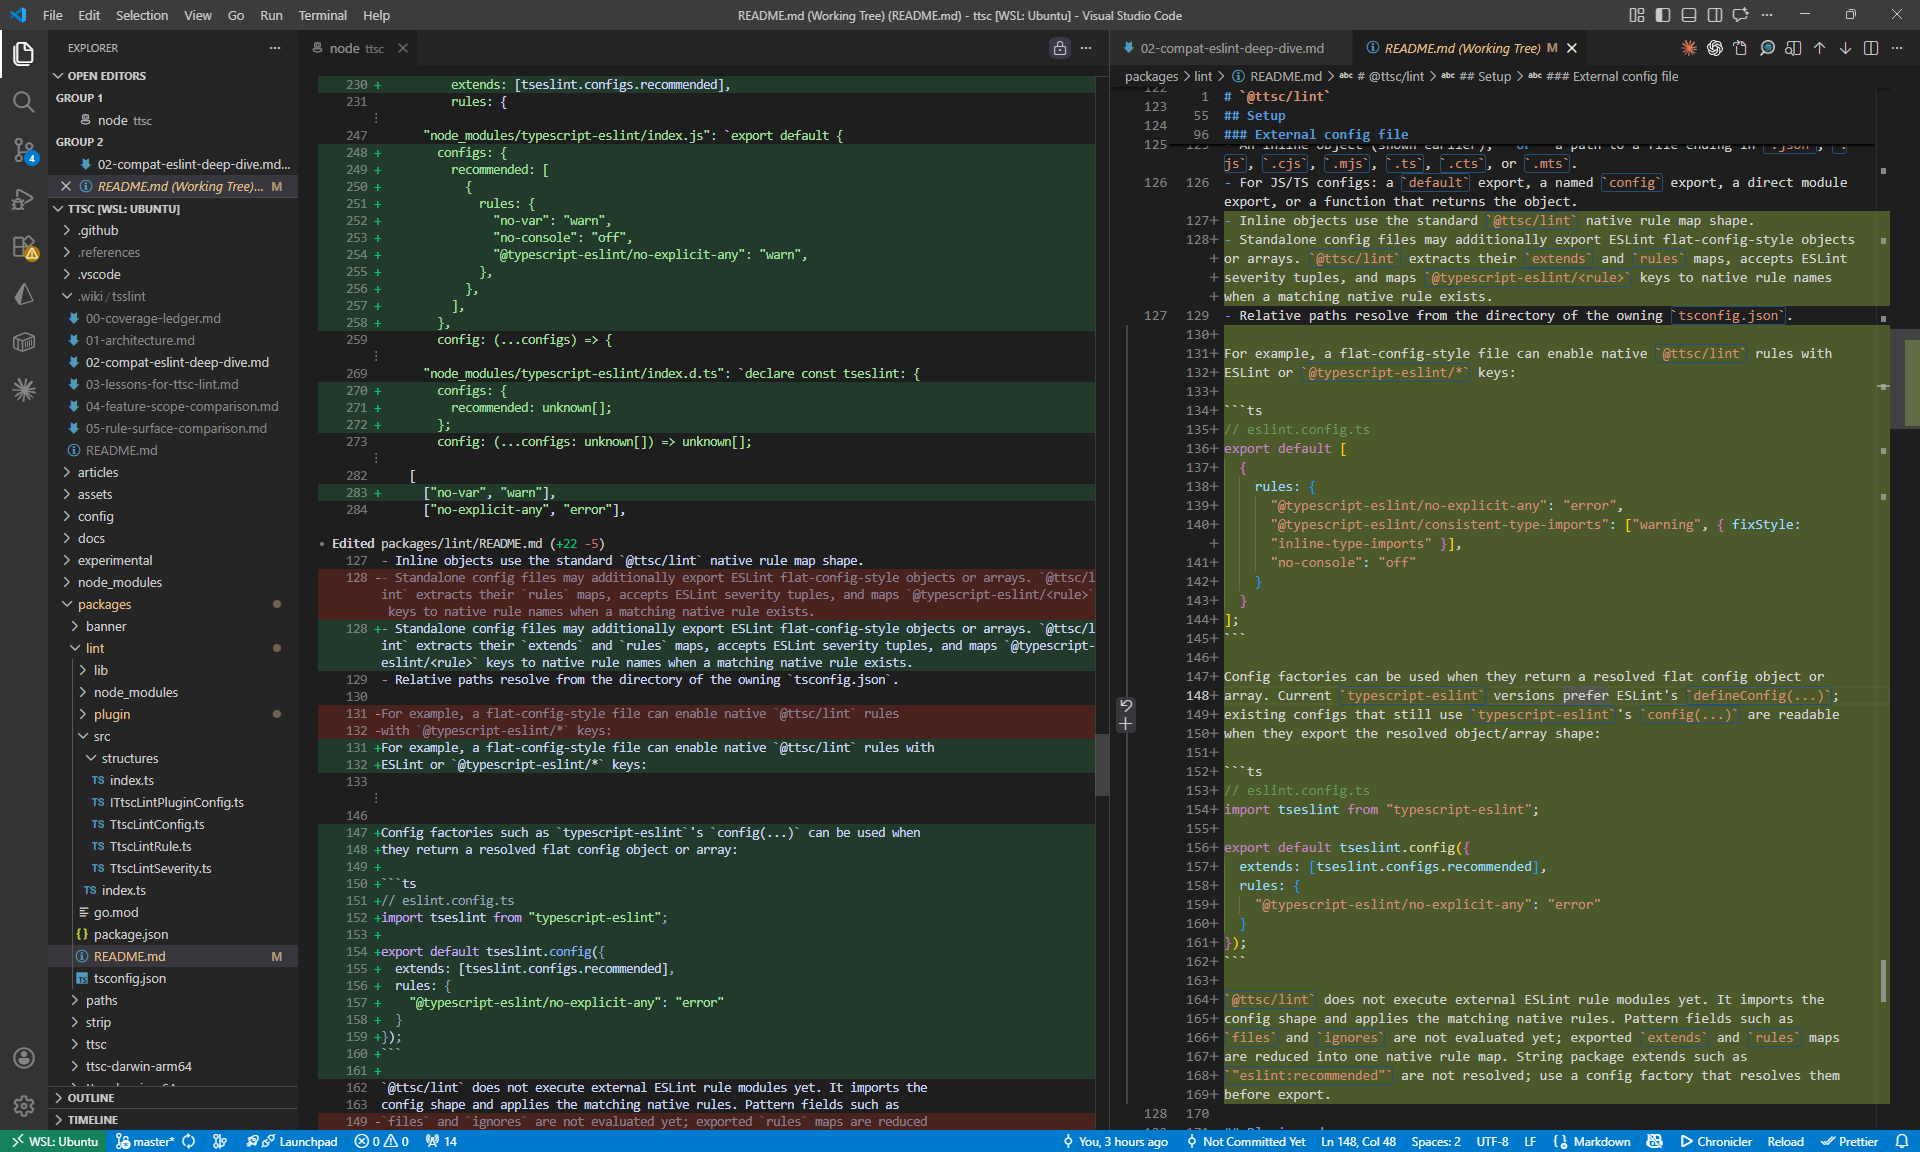The width and height of the screenshot is (1920, 1152).
Task: Click the comment search icon in editor toolbar
Action: pyautogui.click(x=1767, y=48)
